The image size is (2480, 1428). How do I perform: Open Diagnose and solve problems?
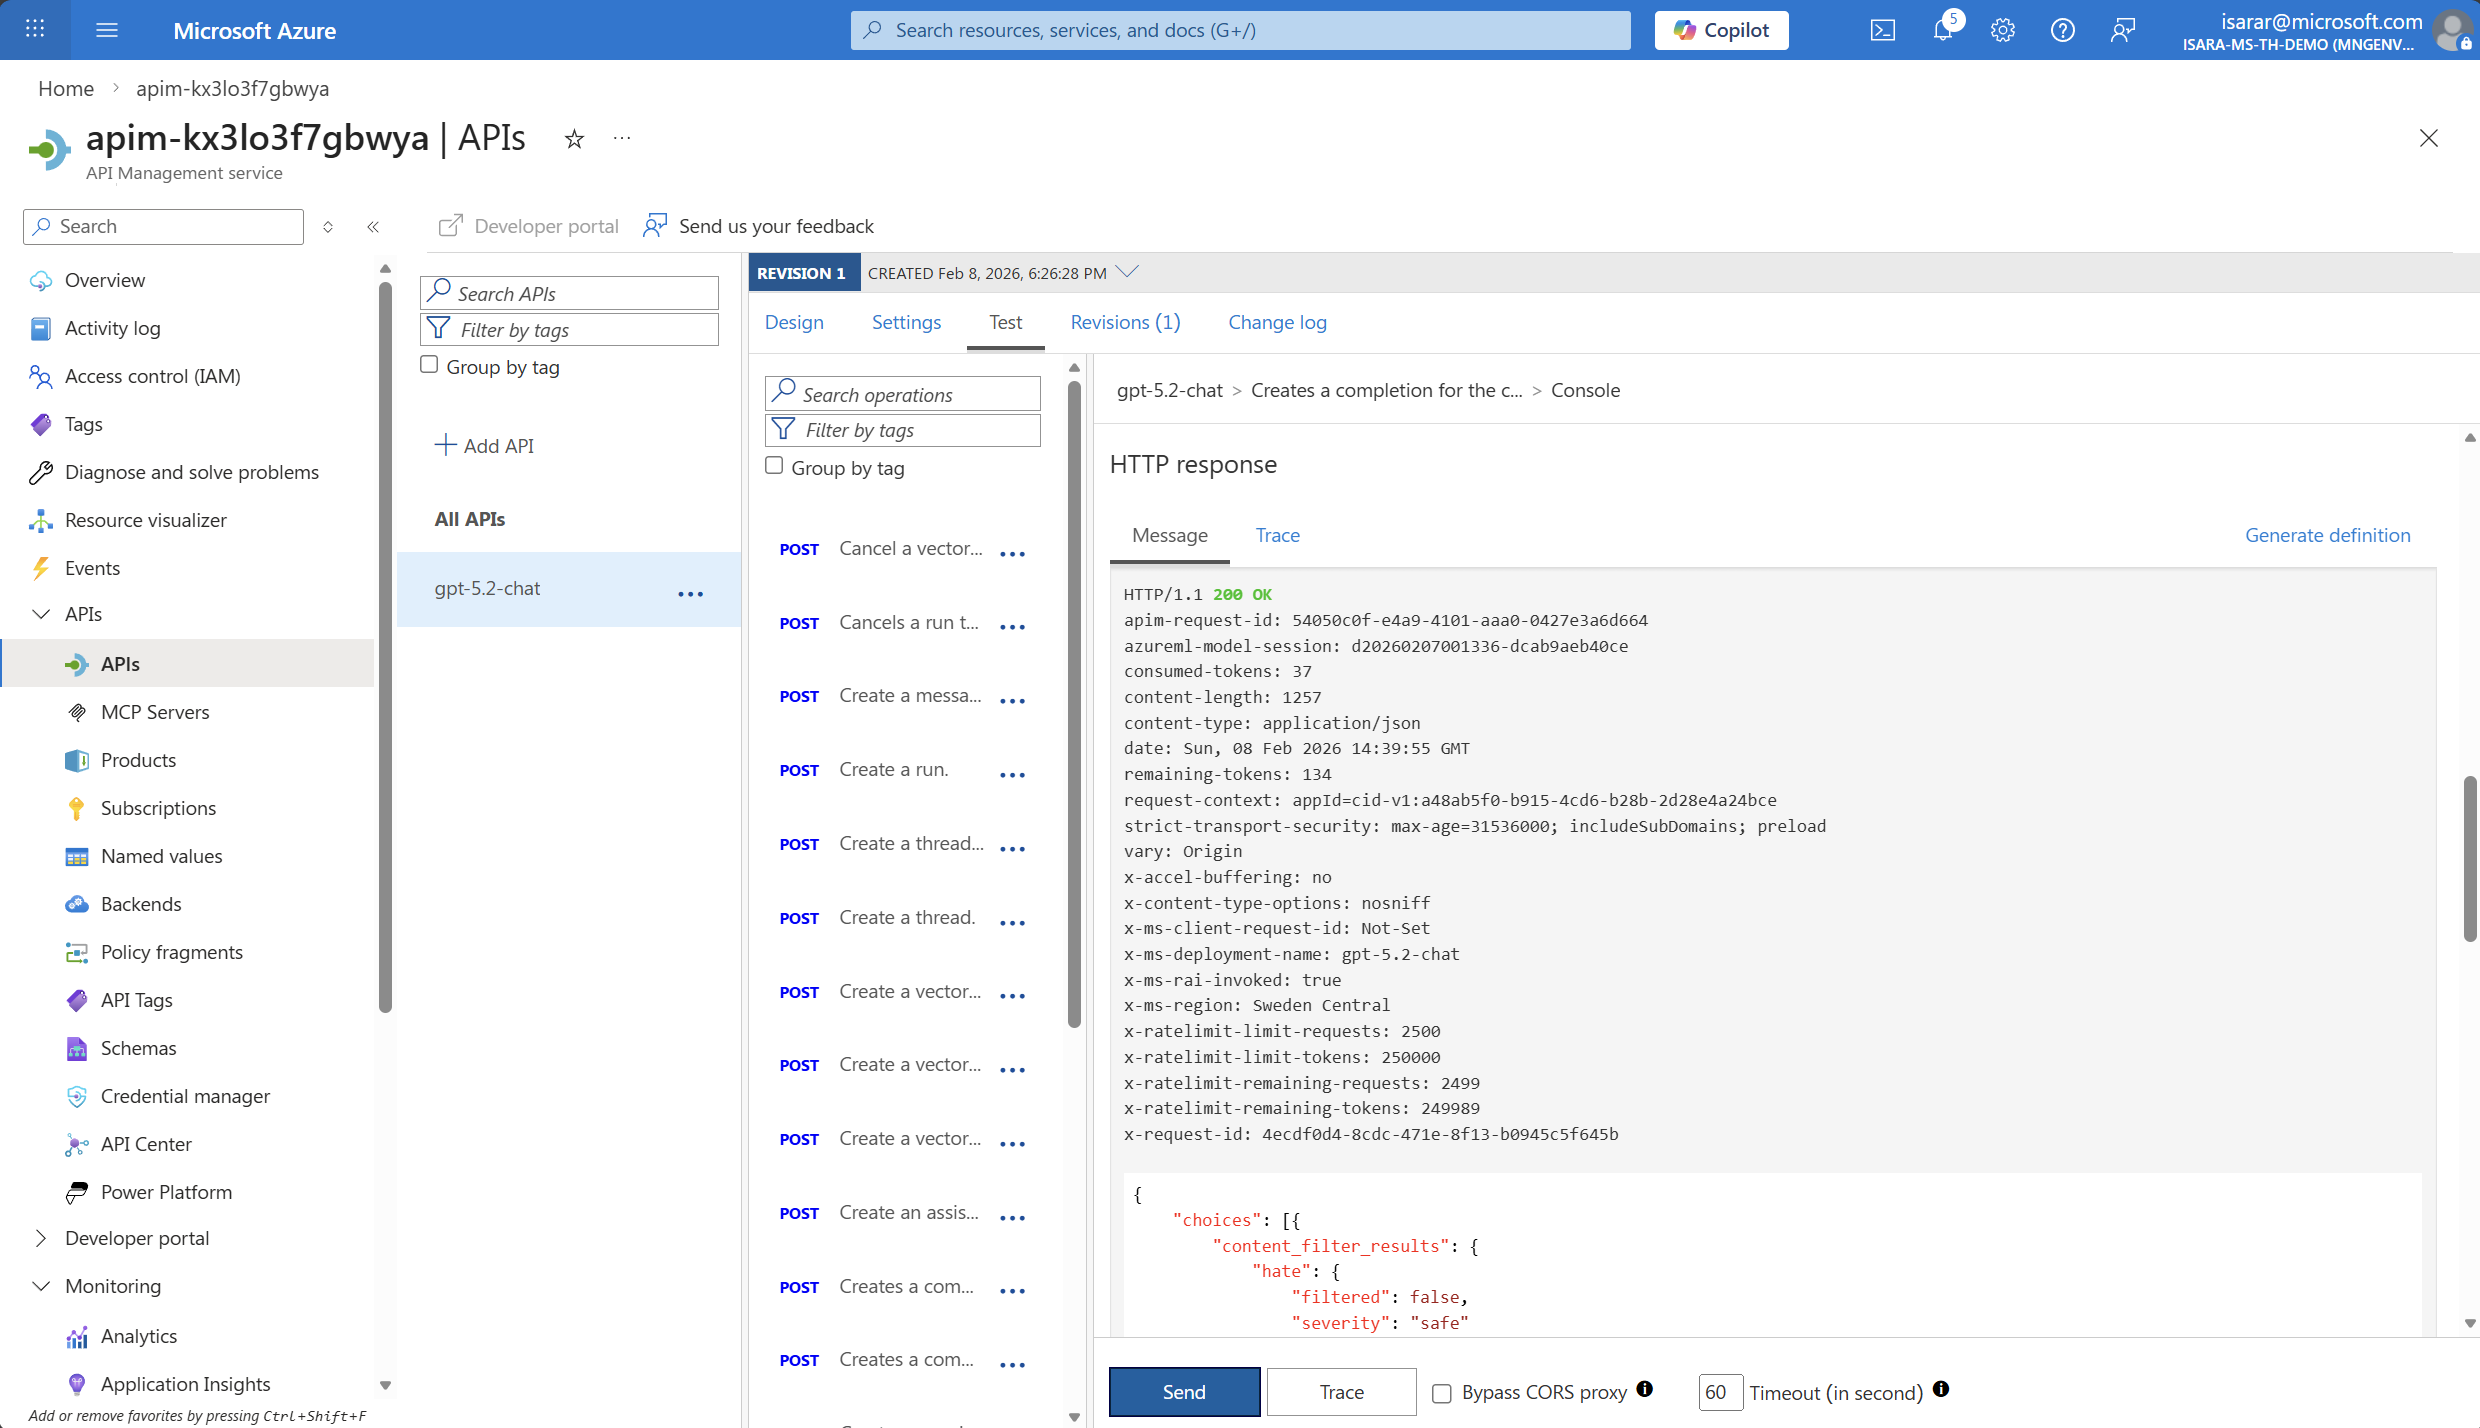(191, 472)
